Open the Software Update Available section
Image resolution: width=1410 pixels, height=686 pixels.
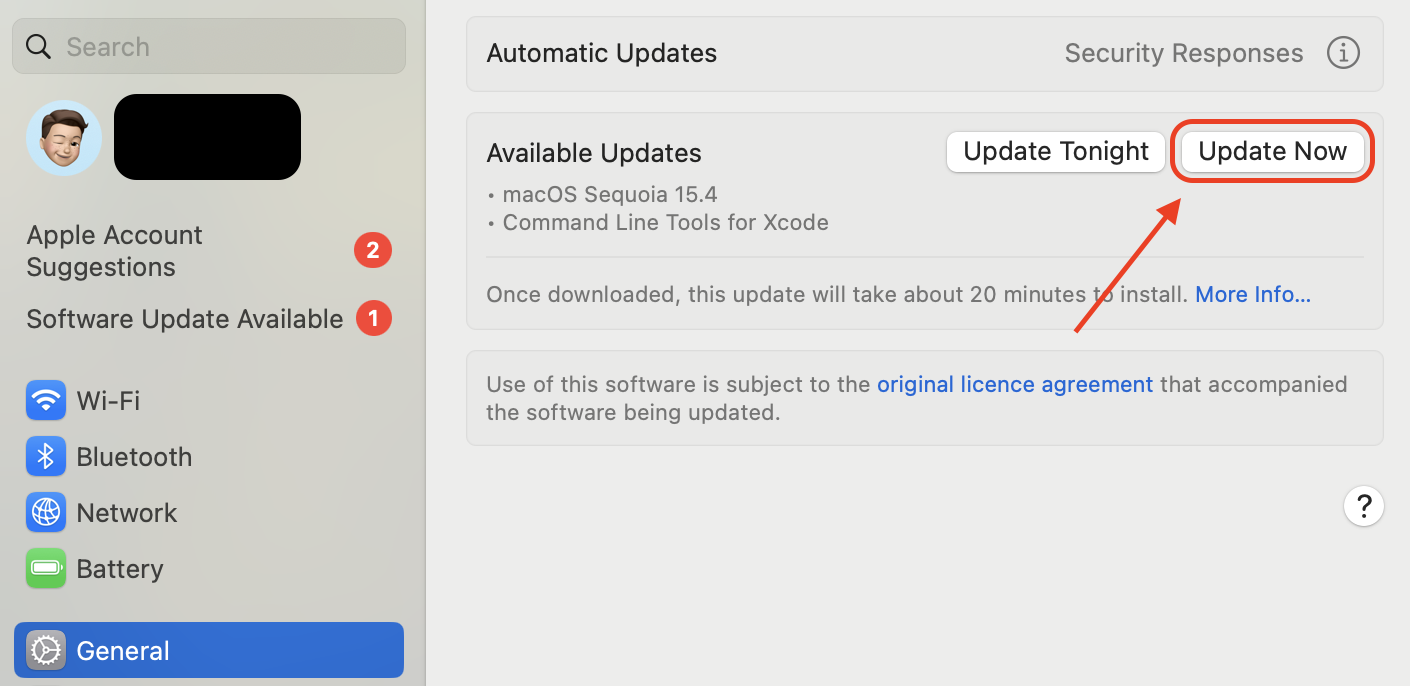point(184,318)
